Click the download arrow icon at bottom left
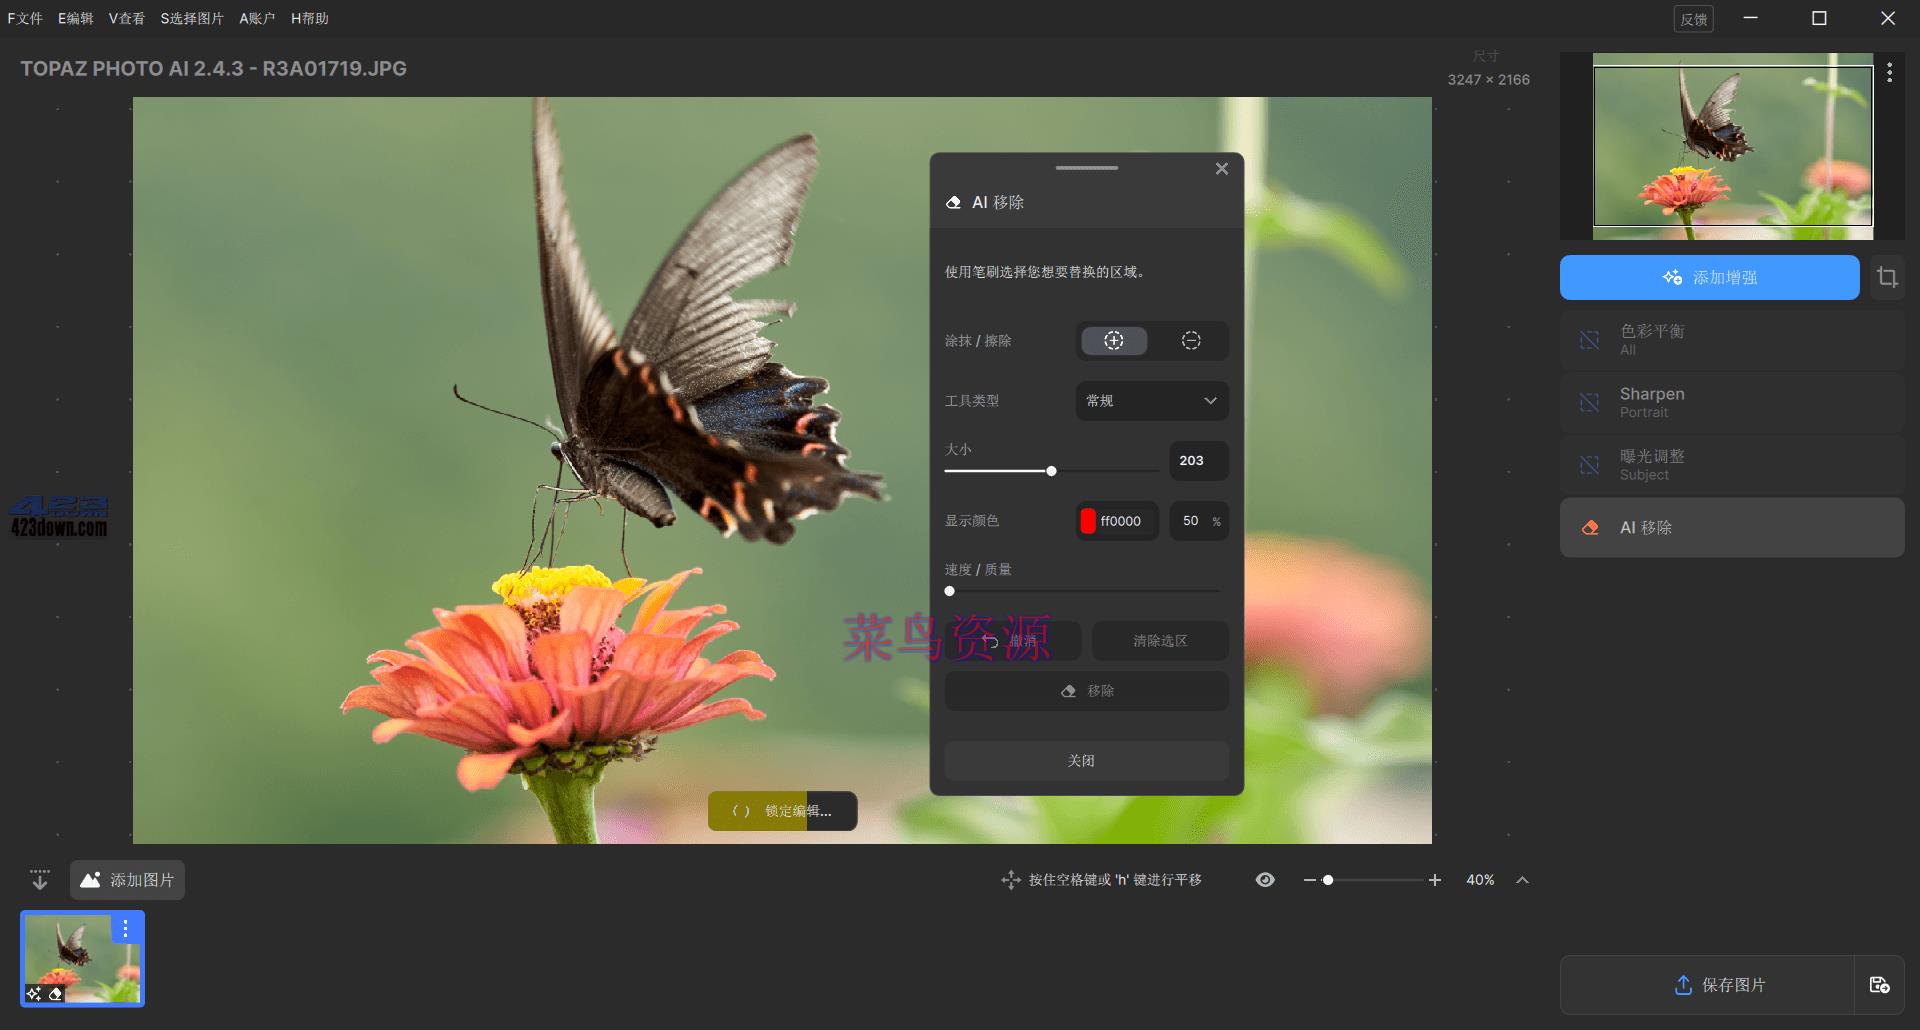 (39, 879)
